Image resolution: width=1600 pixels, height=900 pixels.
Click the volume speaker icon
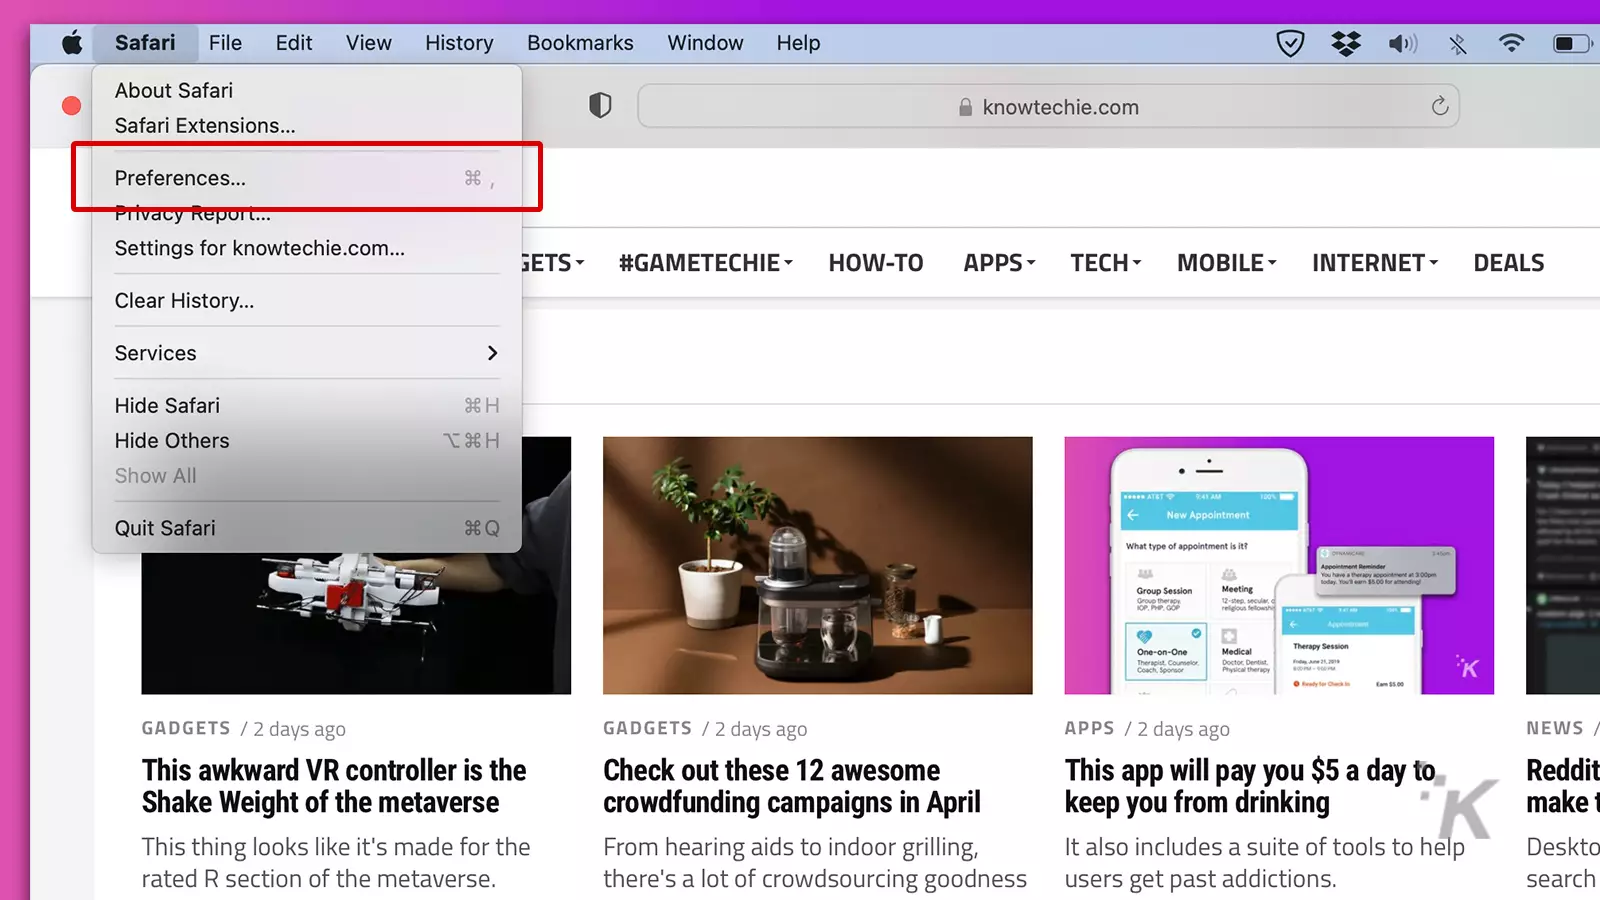(x=1402, y=43)
